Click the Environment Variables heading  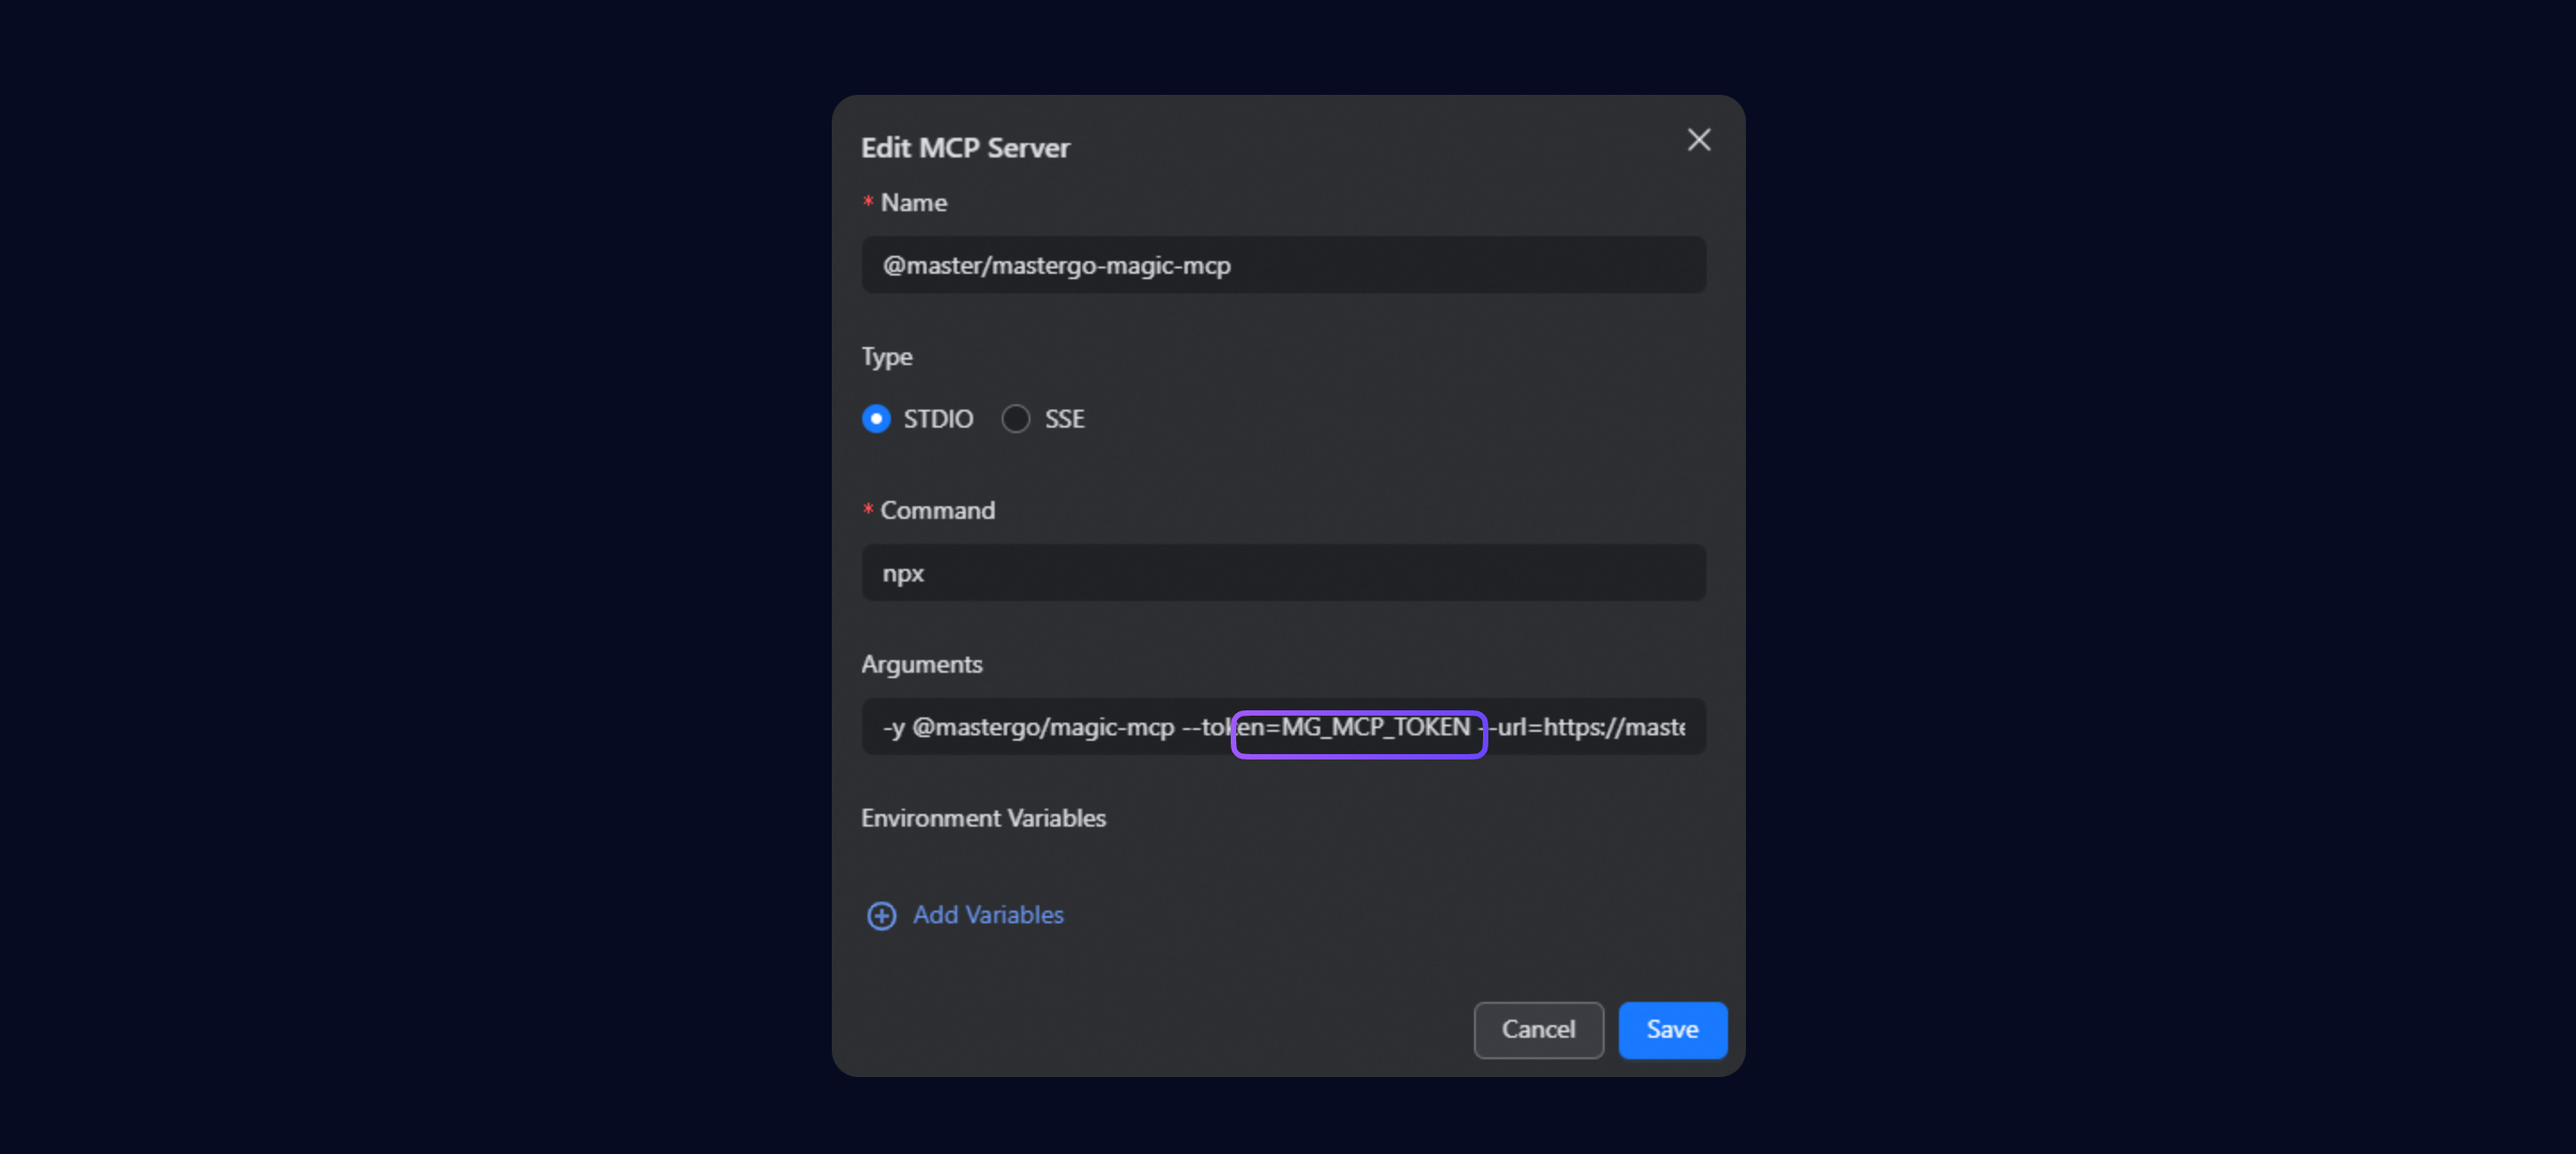point(983,818)
